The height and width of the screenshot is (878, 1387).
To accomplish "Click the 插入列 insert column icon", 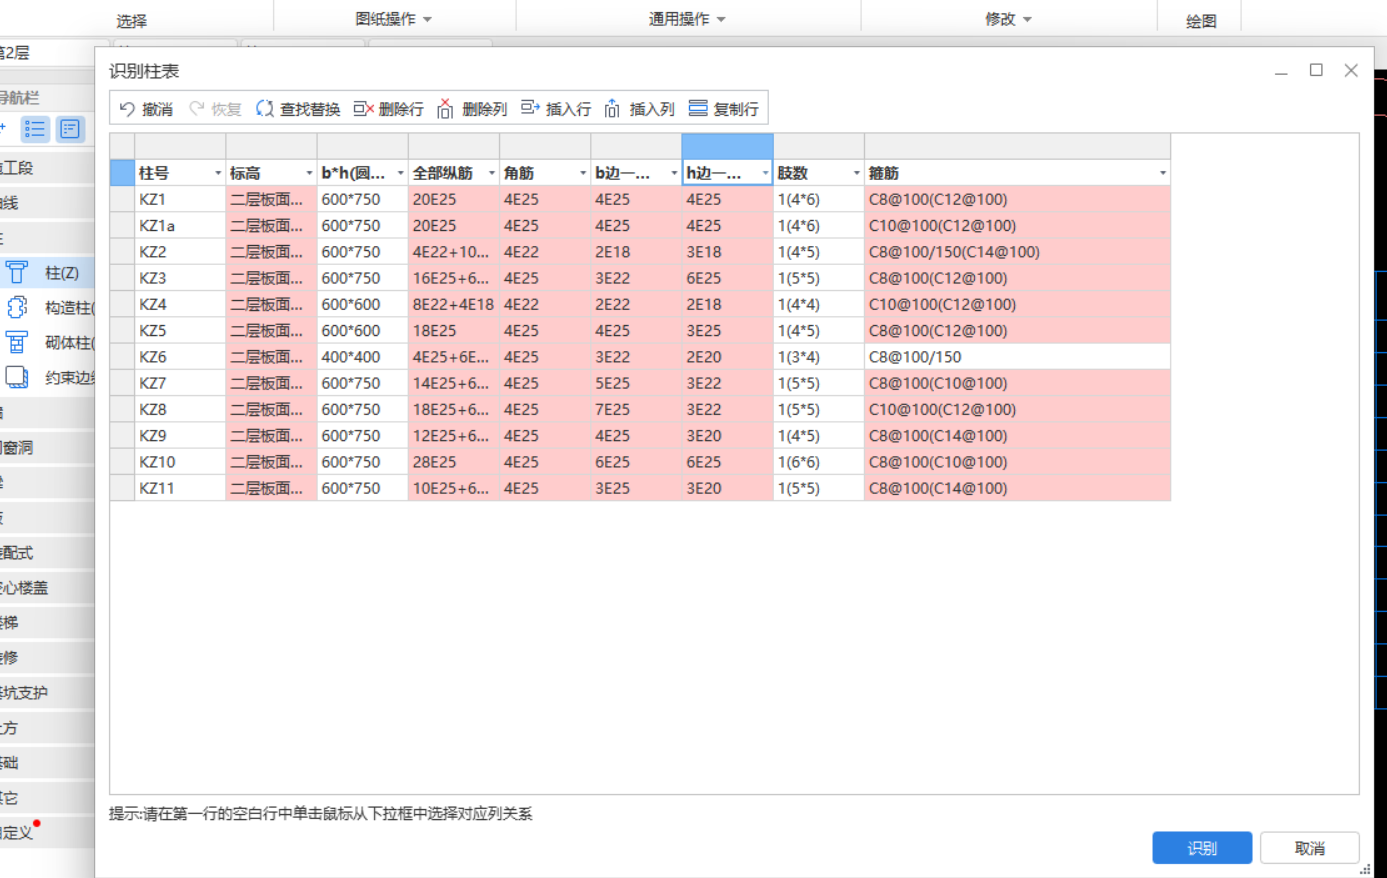I will coord(612,108).
